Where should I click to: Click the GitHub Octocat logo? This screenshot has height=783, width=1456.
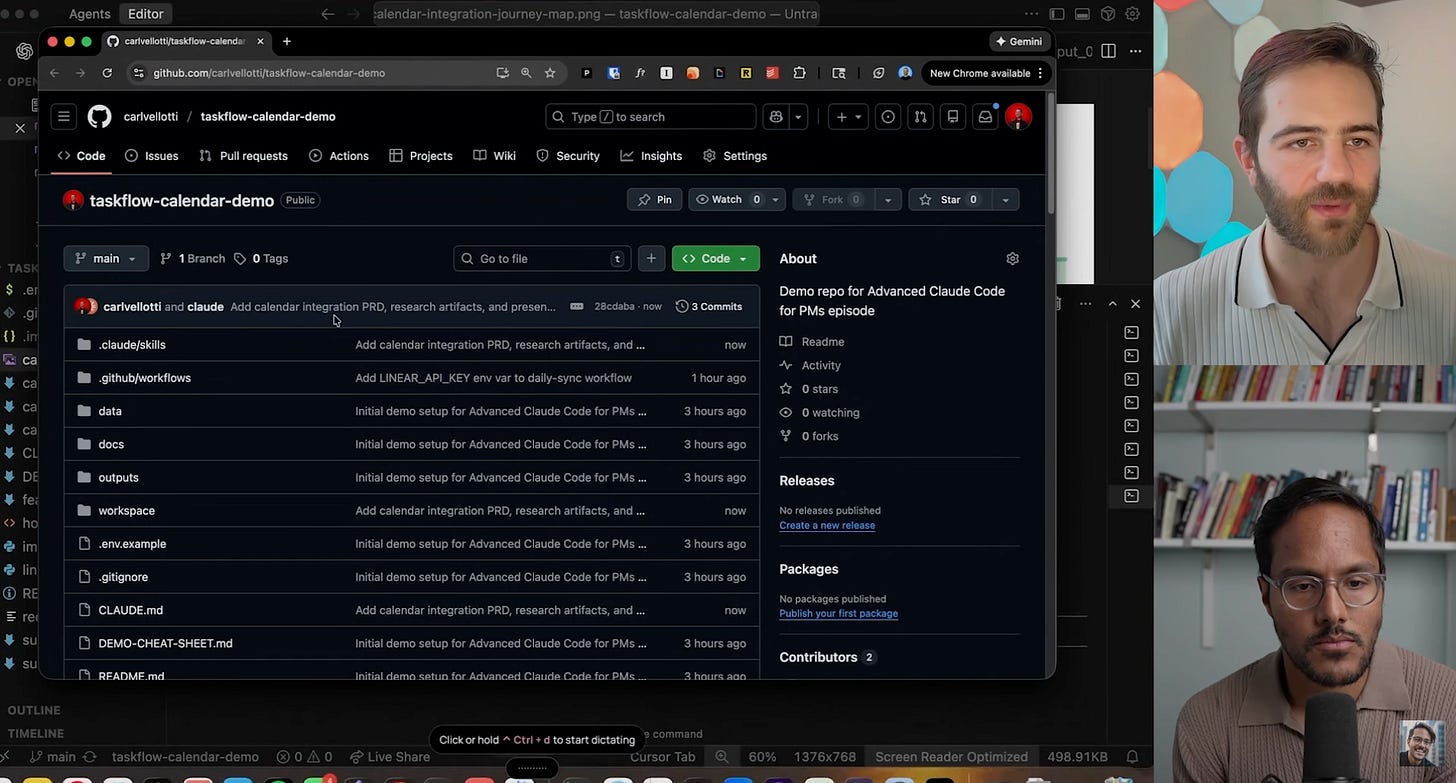99,116
